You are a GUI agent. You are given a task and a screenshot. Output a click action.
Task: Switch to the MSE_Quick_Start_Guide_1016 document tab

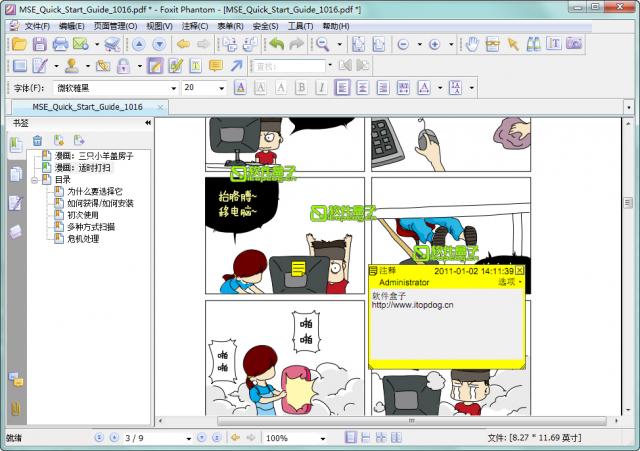pyautogui.click(x=88, y=106)
